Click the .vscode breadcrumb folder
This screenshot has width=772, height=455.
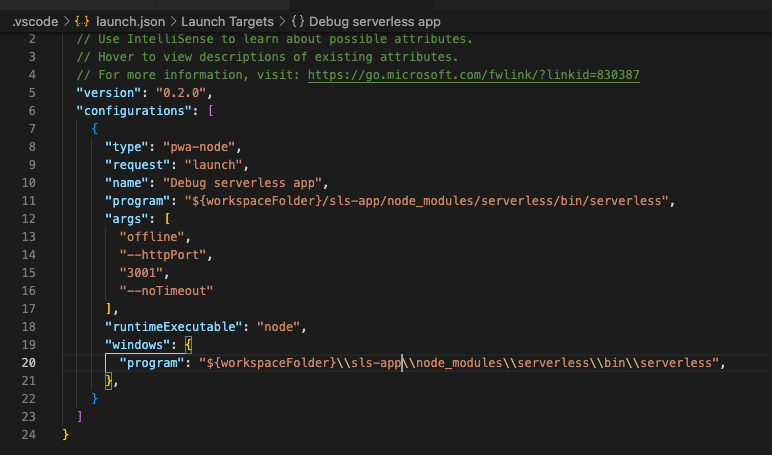coord(35,22)
